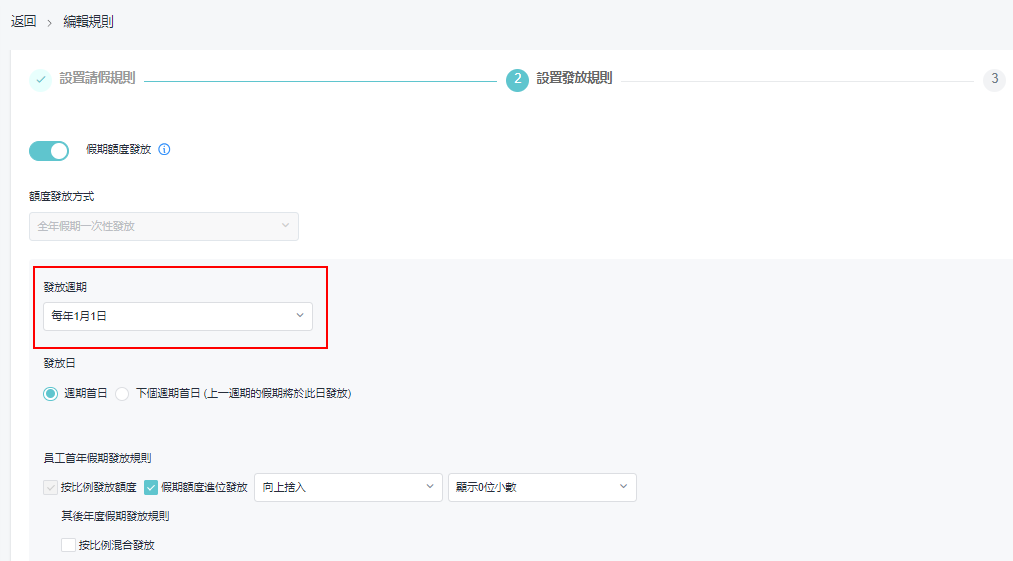The width and height of the screenshot is (1013, 561).
Task: Click the 返回 link
Action: pyautogui.click(x=23, y=21)
